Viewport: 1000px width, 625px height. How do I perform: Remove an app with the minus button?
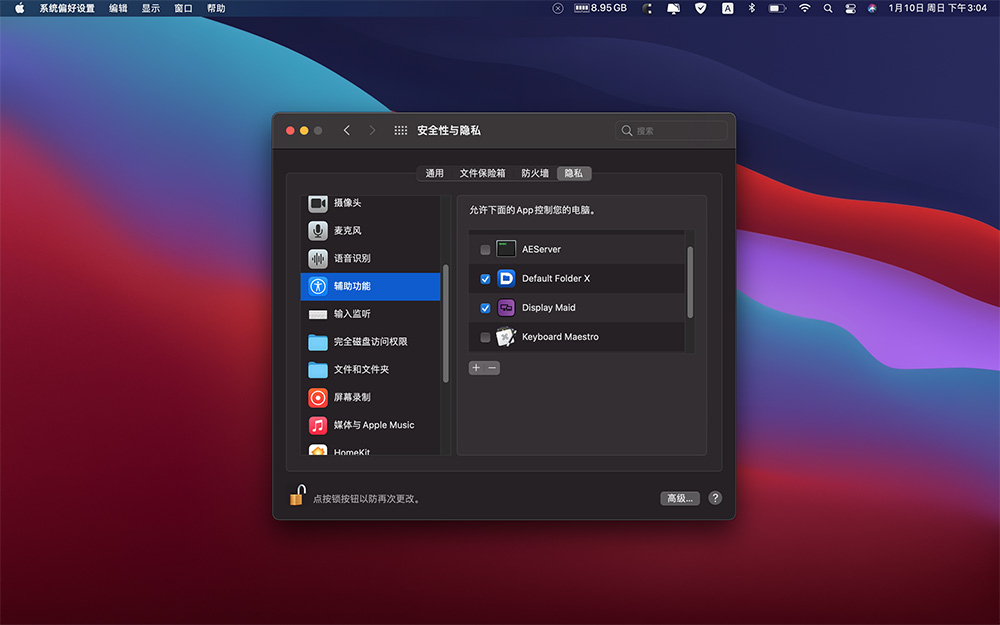coord(492,368)
